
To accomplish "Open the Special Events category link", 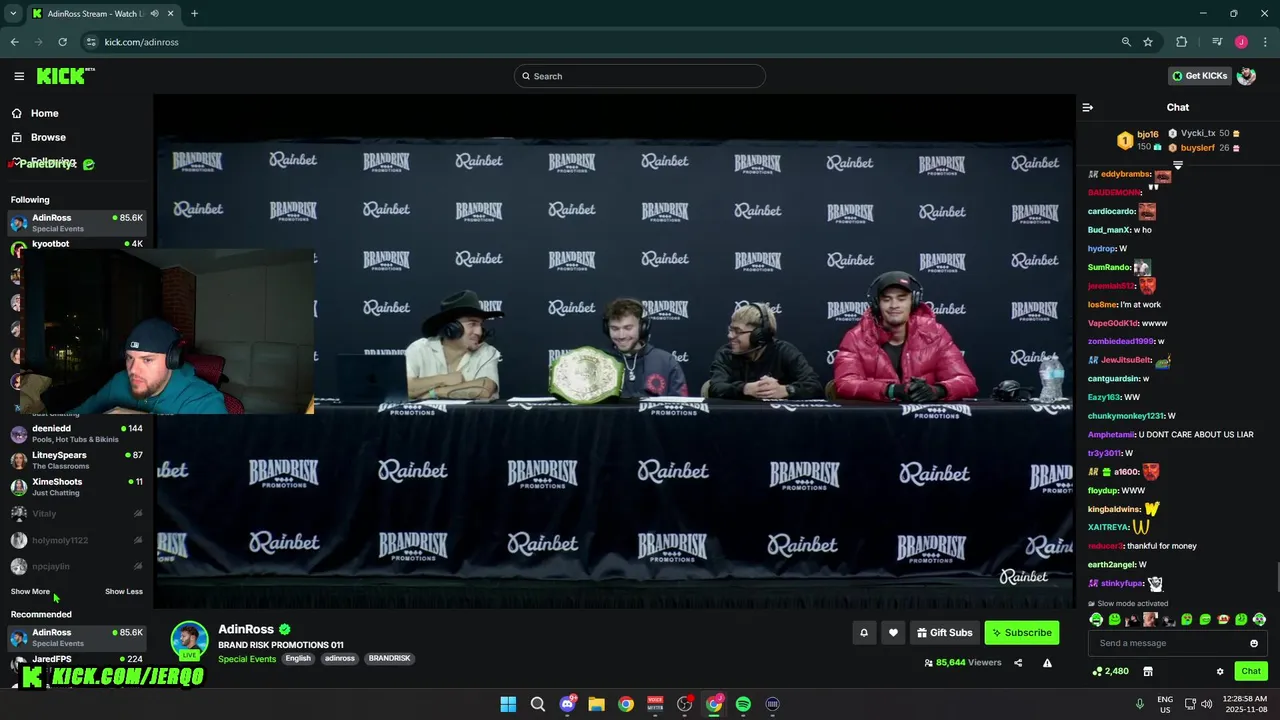I will (x=247, y=659).
